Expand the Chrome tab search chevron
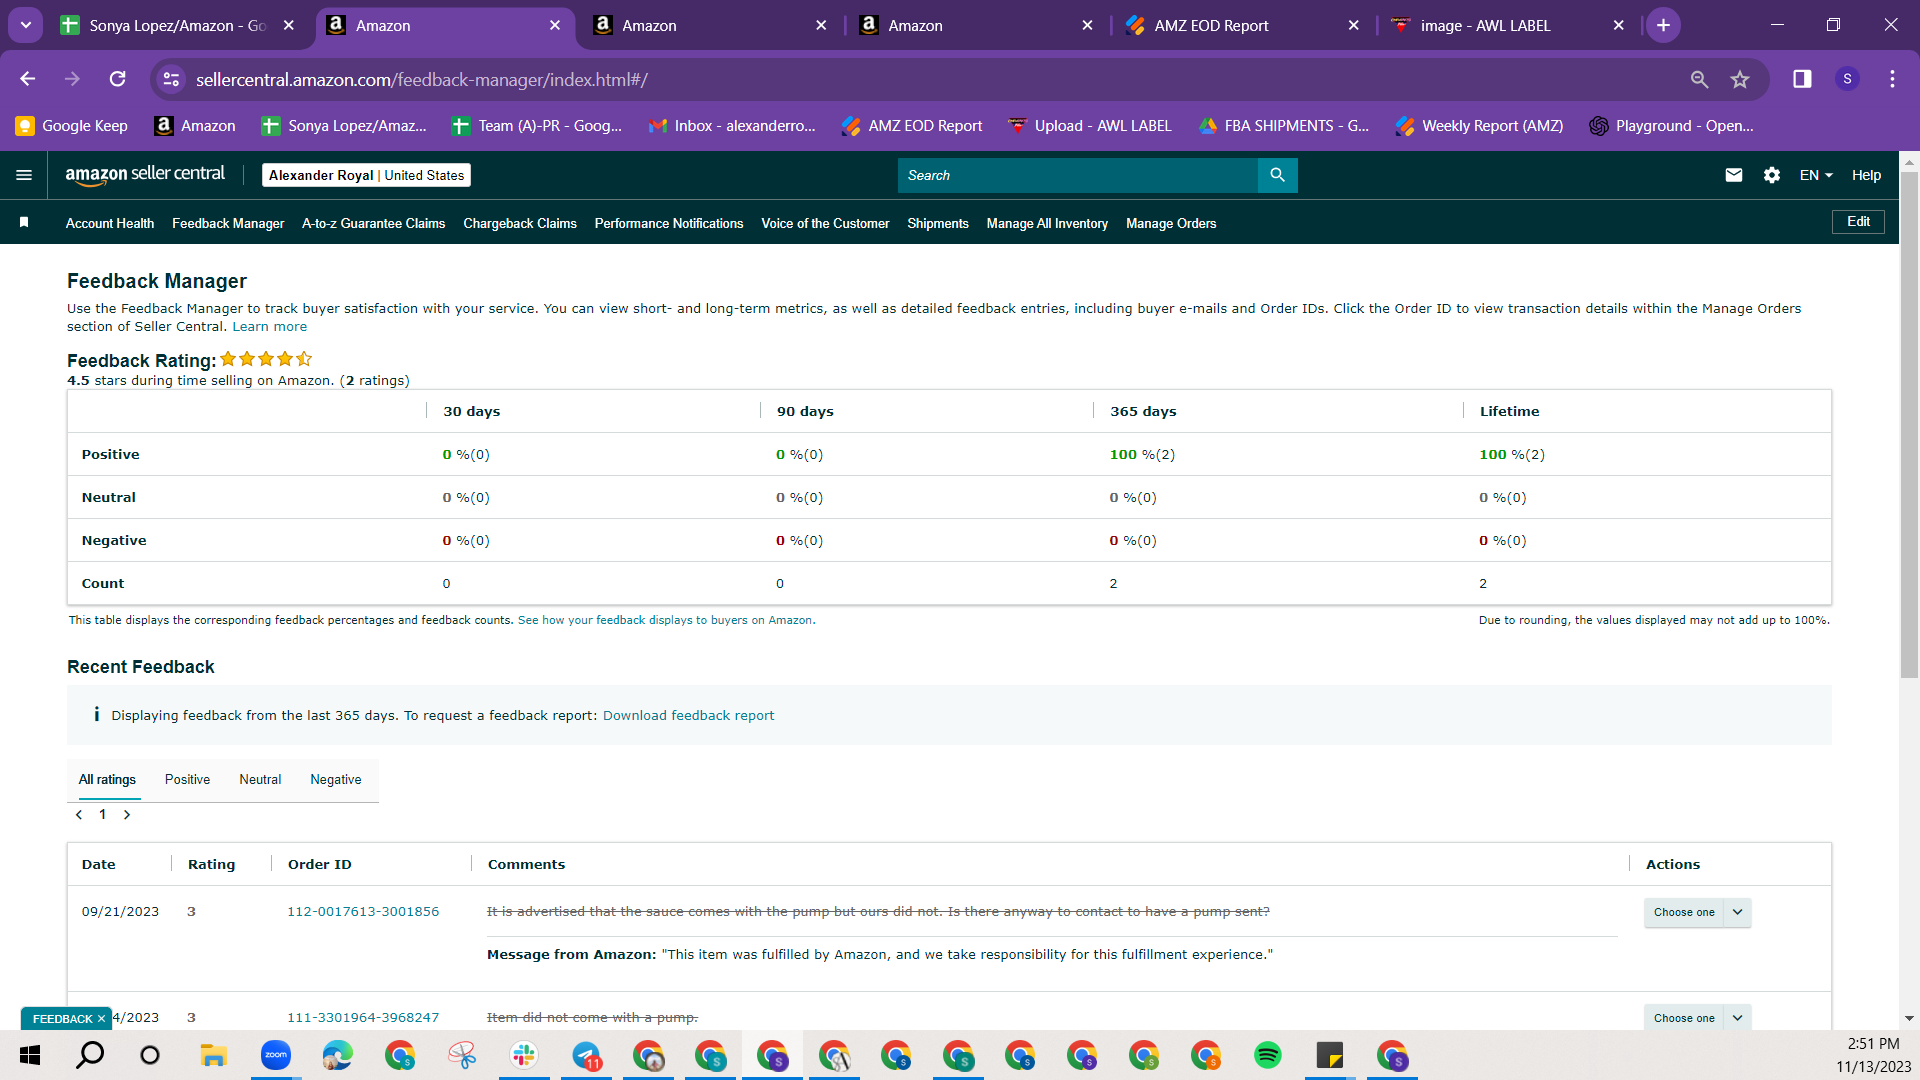 25,25
